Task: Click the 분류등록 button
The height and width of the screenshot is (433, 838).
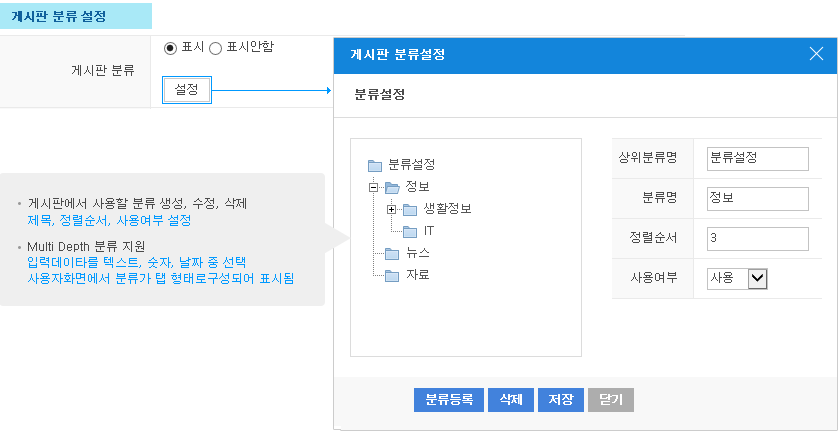Action: pos(449,400)
